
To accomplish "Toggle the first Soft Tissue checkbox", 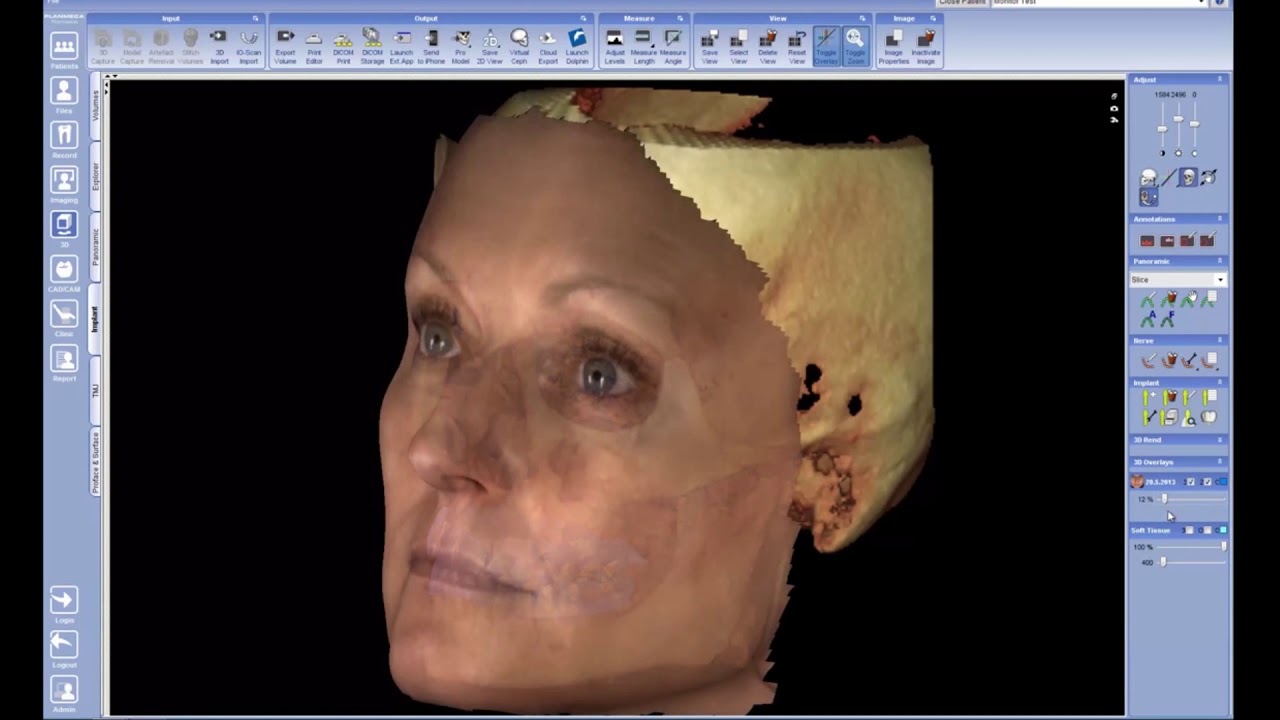I will (1189, 530).
